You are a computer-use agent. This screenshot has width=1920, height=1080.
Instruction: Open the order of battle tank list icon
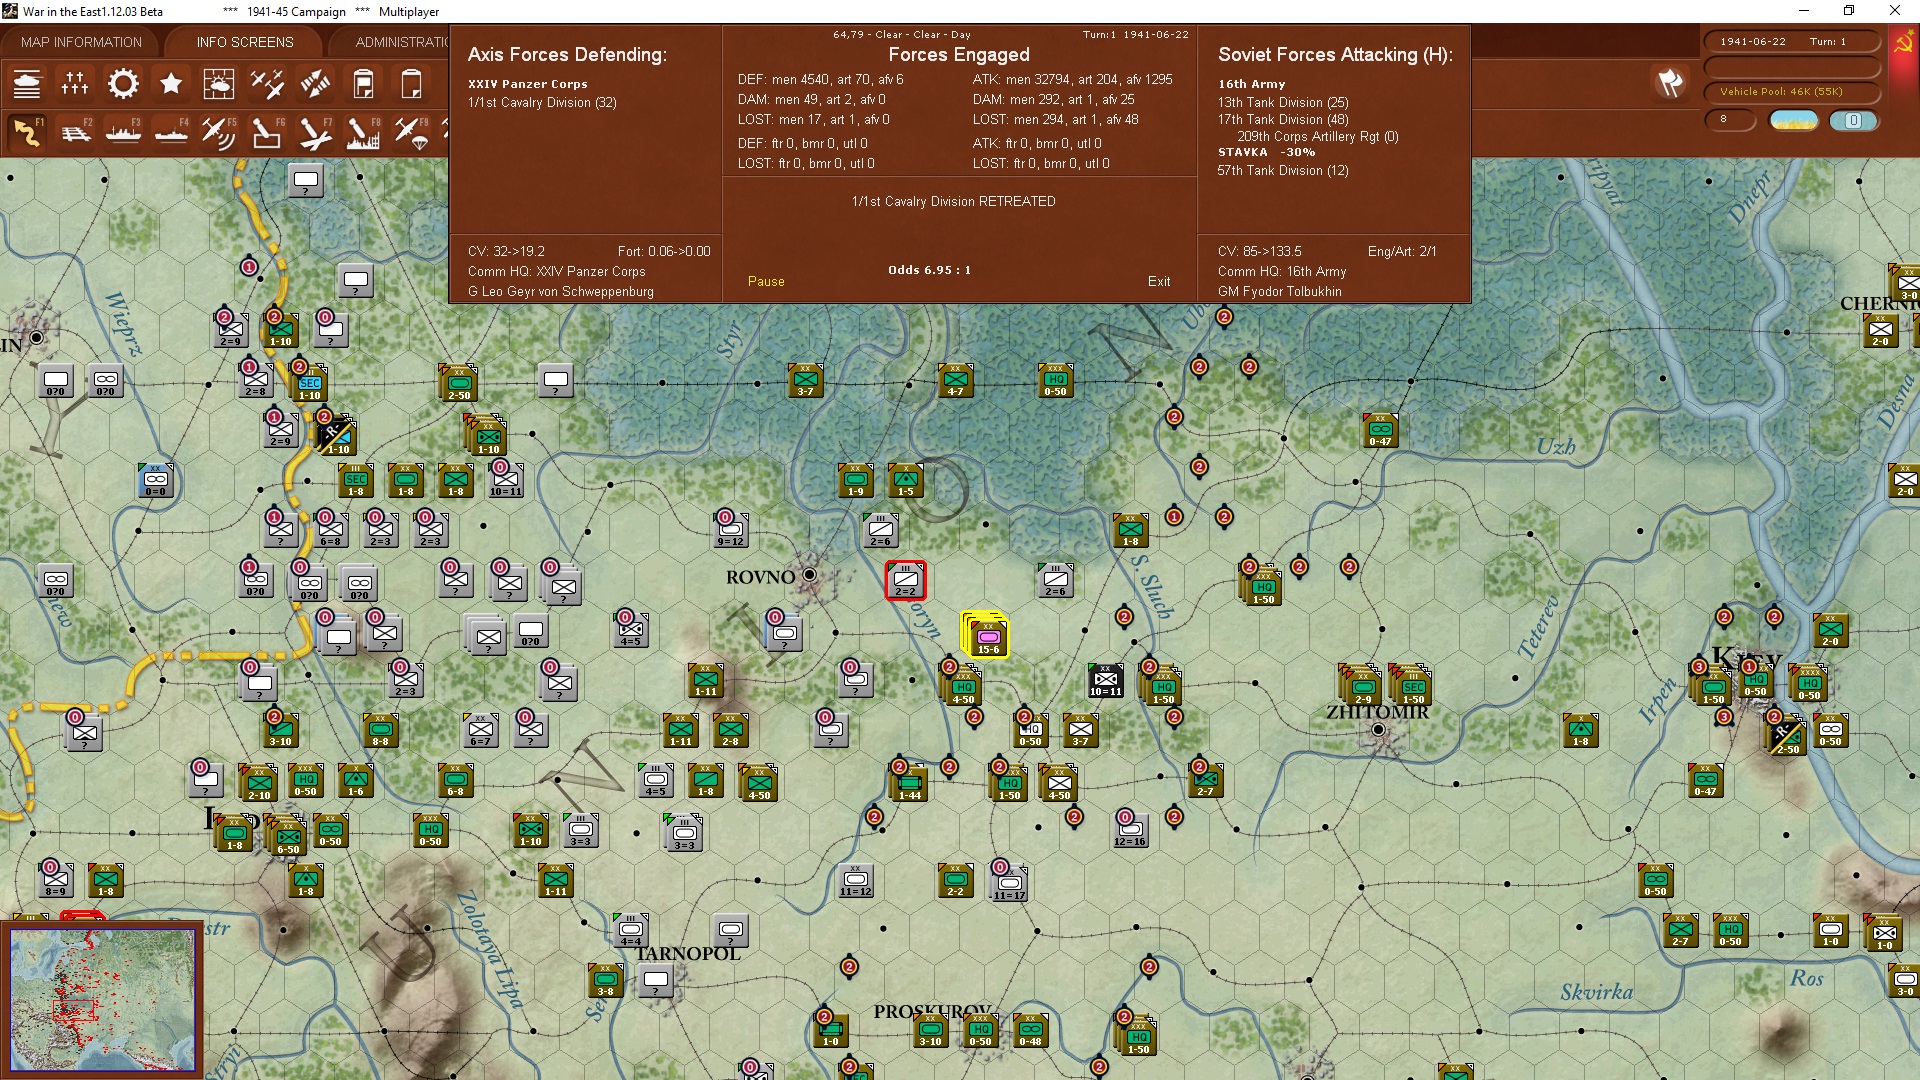click(27, 84)
